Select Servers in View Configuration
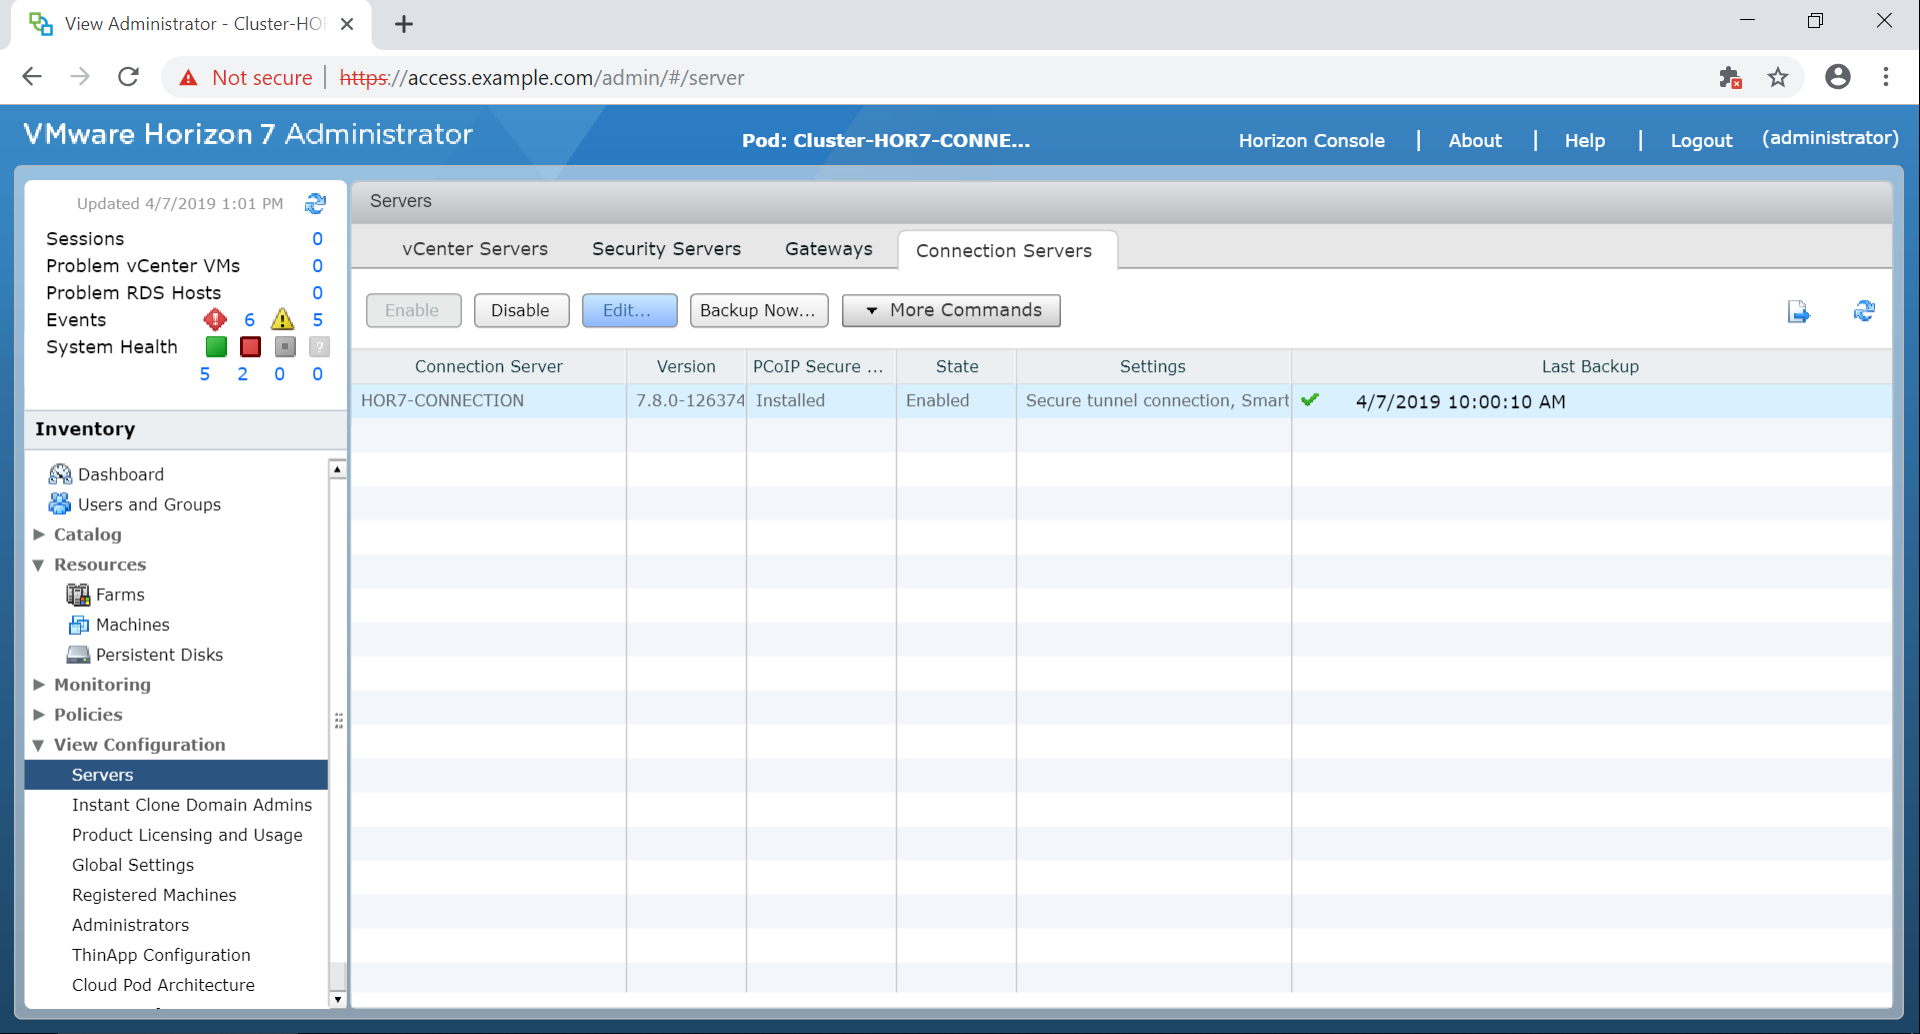 (176, 775)
